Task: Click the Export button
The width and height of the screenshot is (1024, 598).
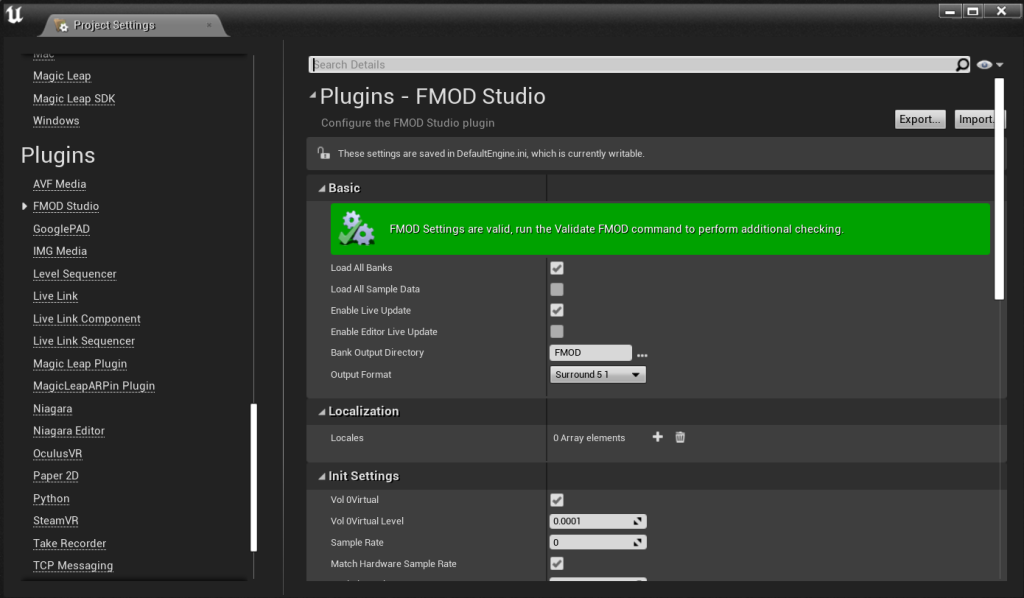Action: (920, 119)
